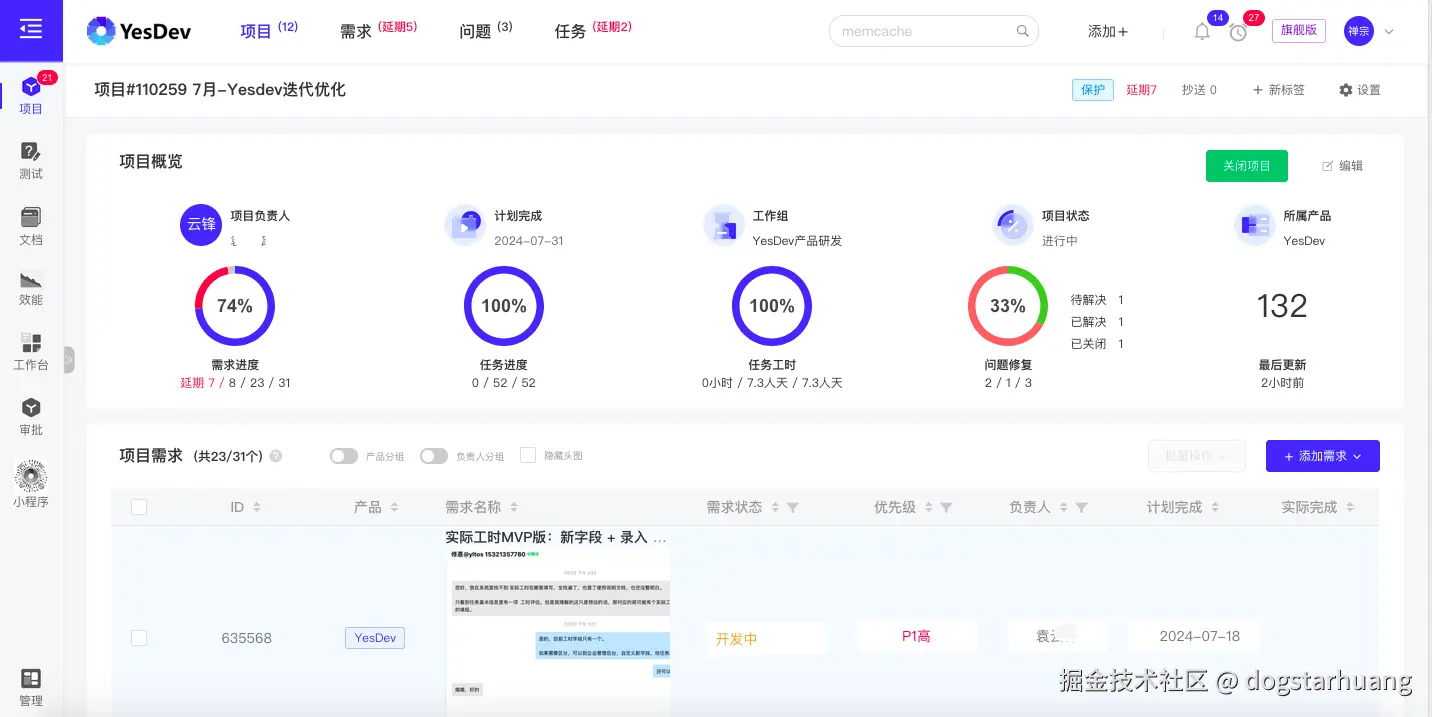Sort by the 实际完成 column arrows
Screen dimensions: 1432x717
pos(1350,508)
